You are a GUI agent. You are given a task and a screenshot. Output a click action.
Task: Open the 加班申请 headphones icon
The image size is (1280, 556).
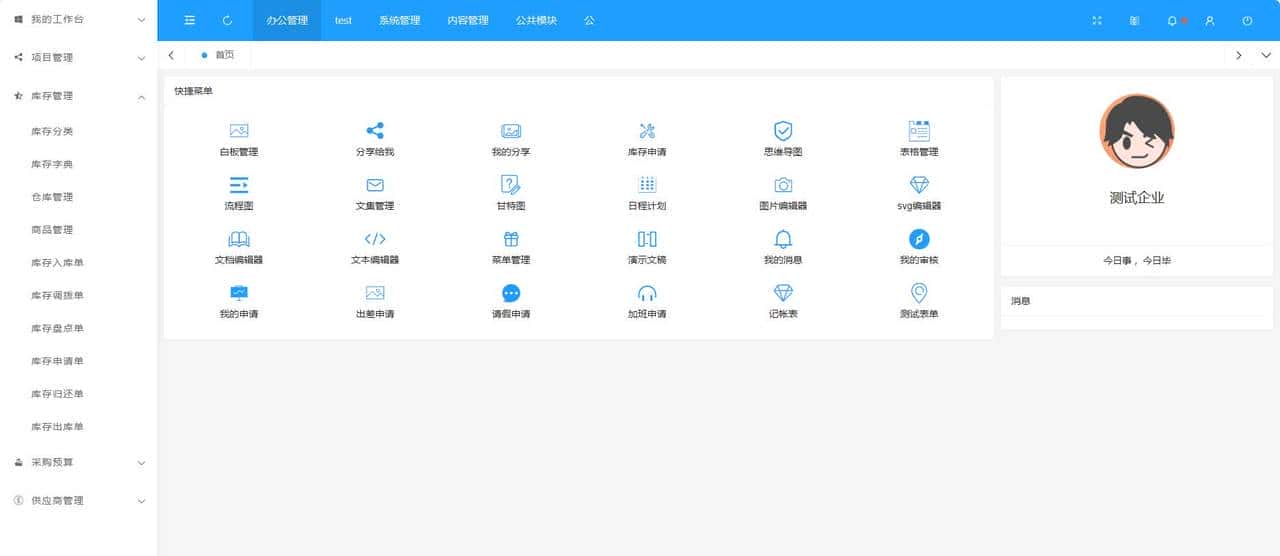pos(647,293)
